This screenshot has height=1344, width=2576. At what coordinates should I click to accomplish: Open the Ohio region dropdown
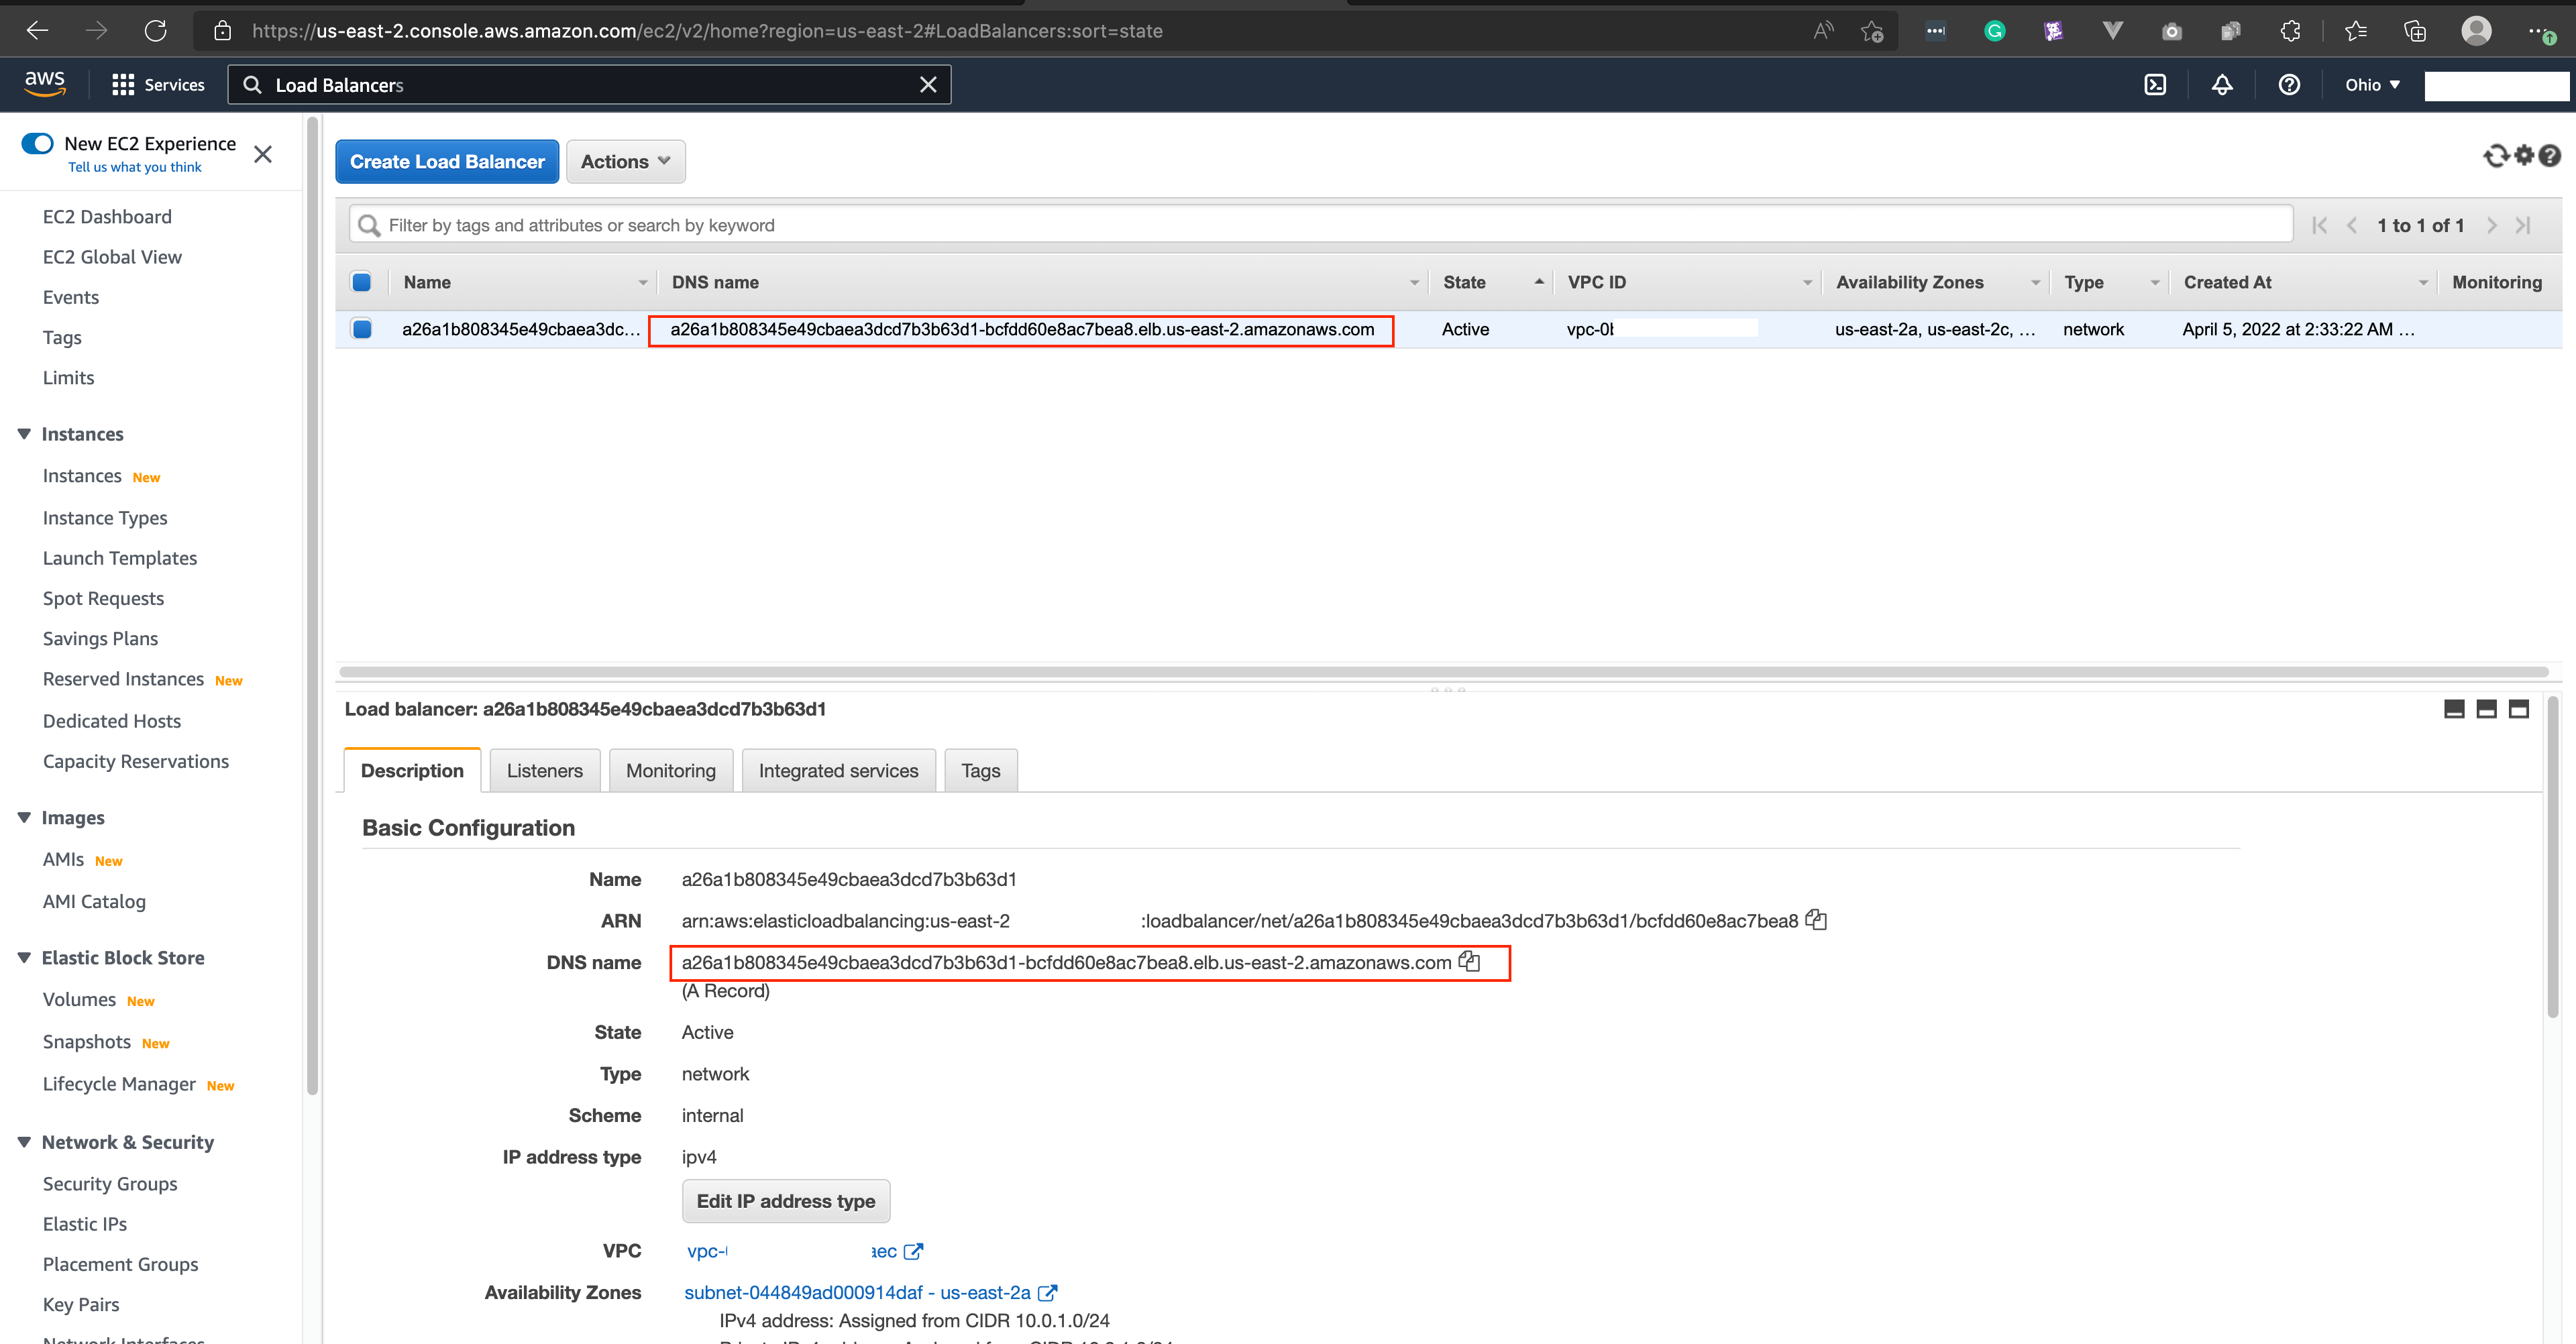tap(2372, 85)
